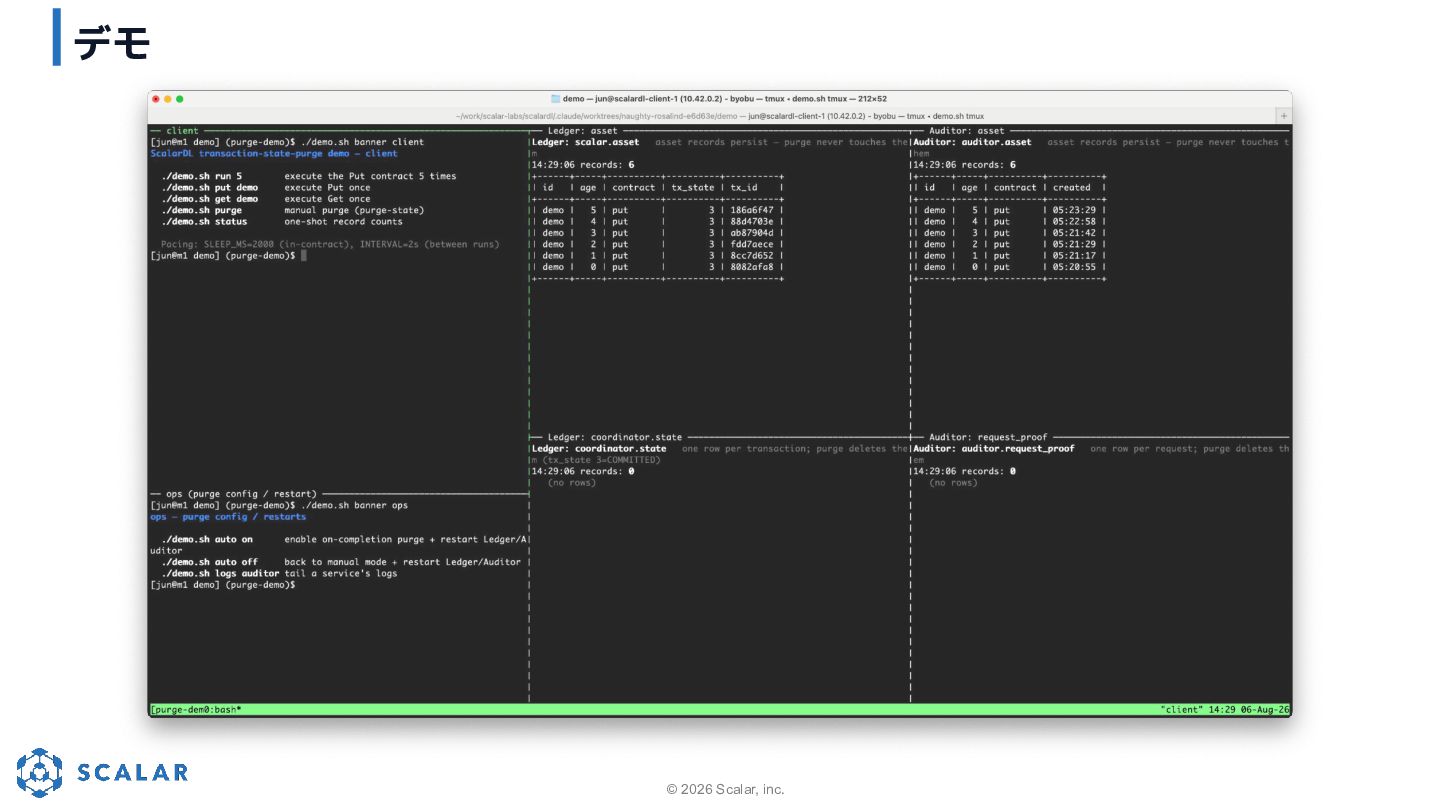Click created time 05:23:29 in Auditor table
This screenshot has height=810, width=1440.
[x=1074, y=210]
